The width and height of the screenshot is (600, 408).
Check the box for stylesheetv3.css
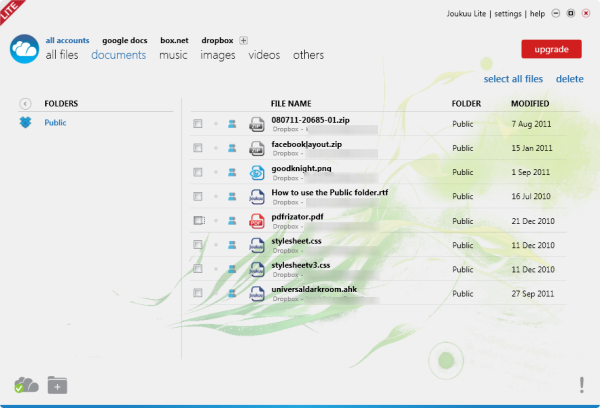point(197,269)
